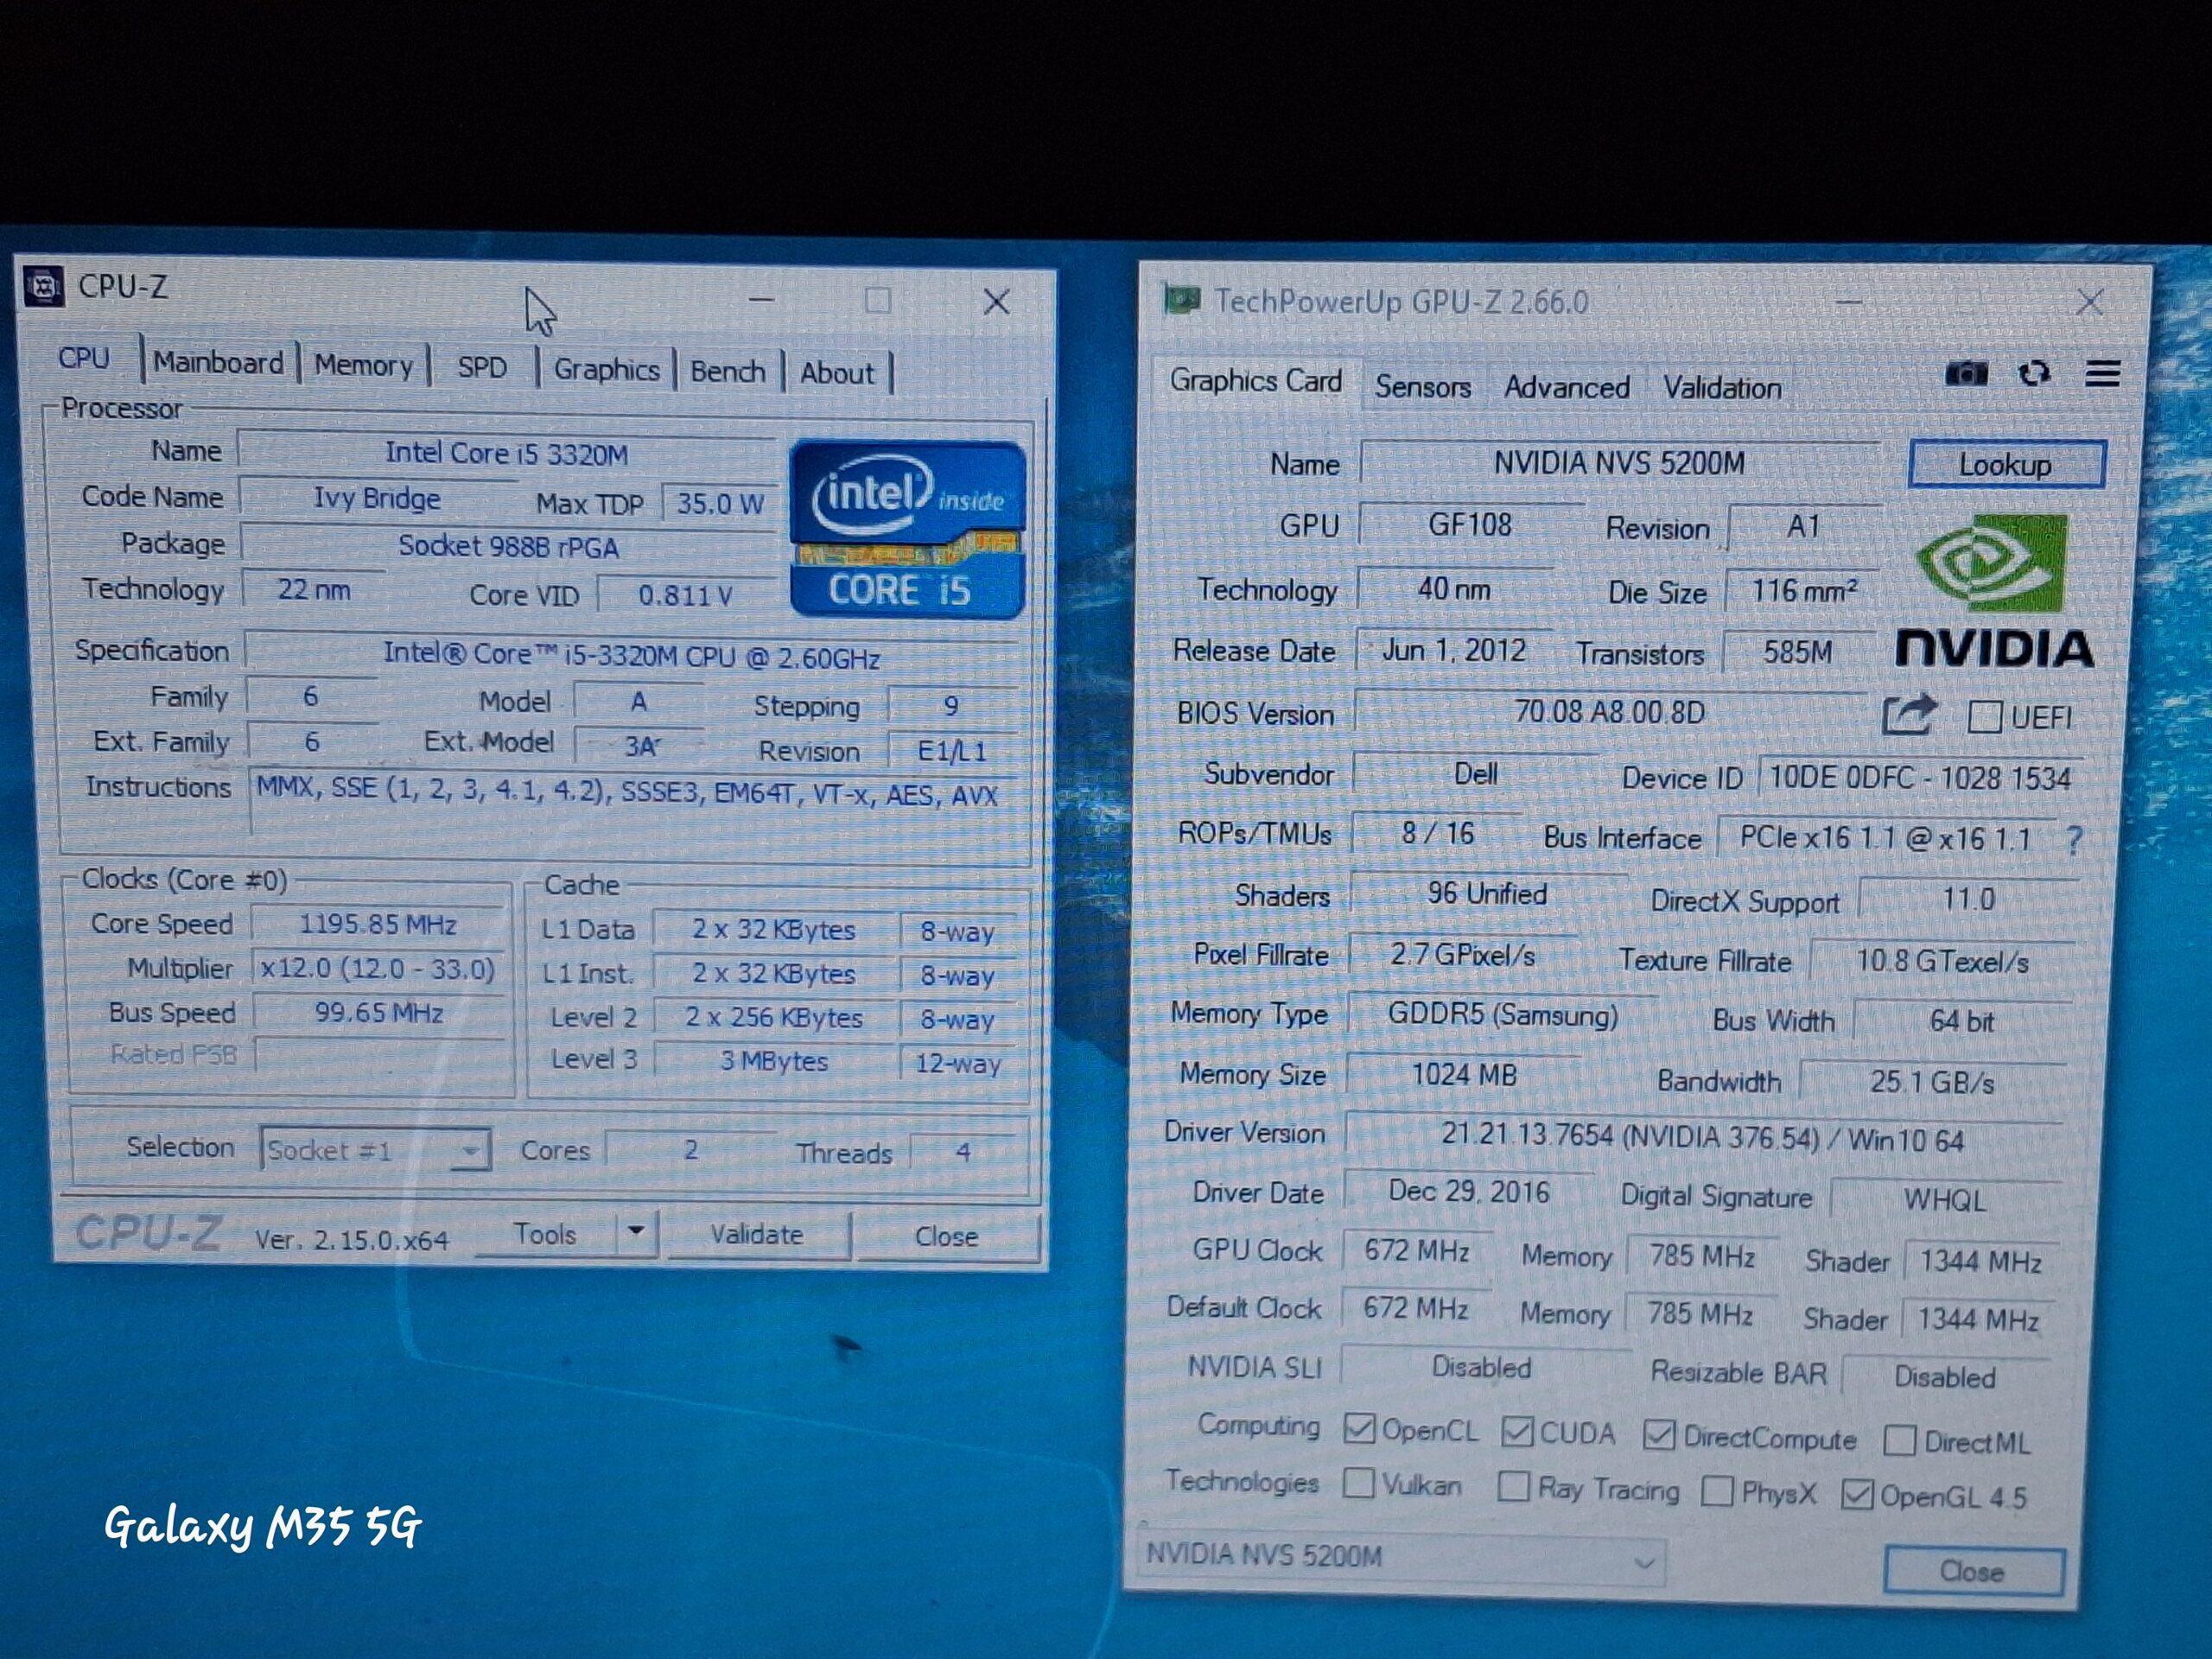Click the Subvendor value Dell

1475,774
